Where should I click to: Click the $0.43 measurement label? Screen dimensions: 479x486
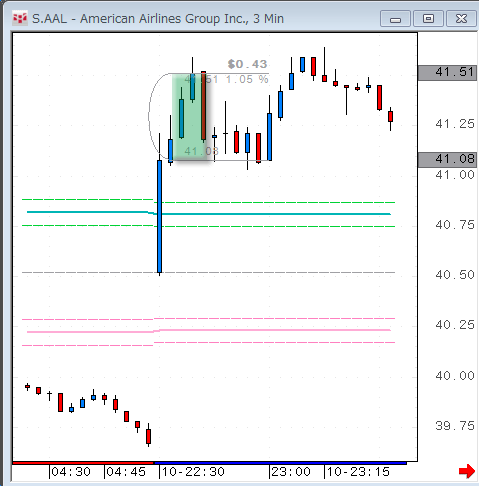click(x=247, y=64)
